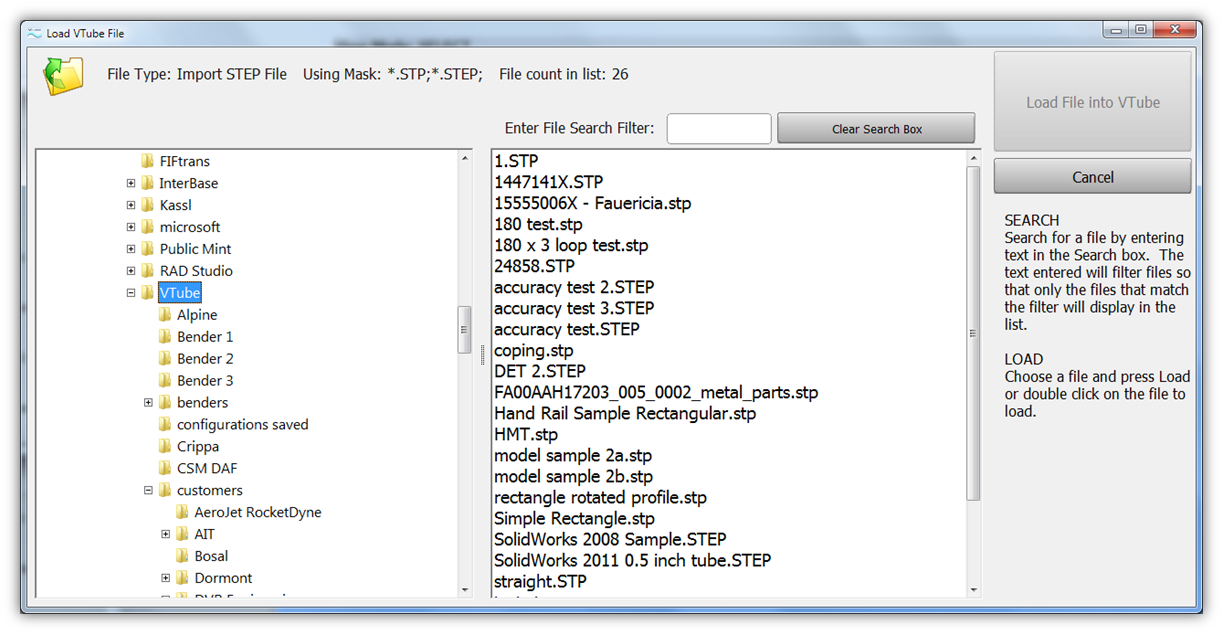This screenshot has width=1223, height=634.
Task: Expand the benders folder node
Action: click(148, 403)
